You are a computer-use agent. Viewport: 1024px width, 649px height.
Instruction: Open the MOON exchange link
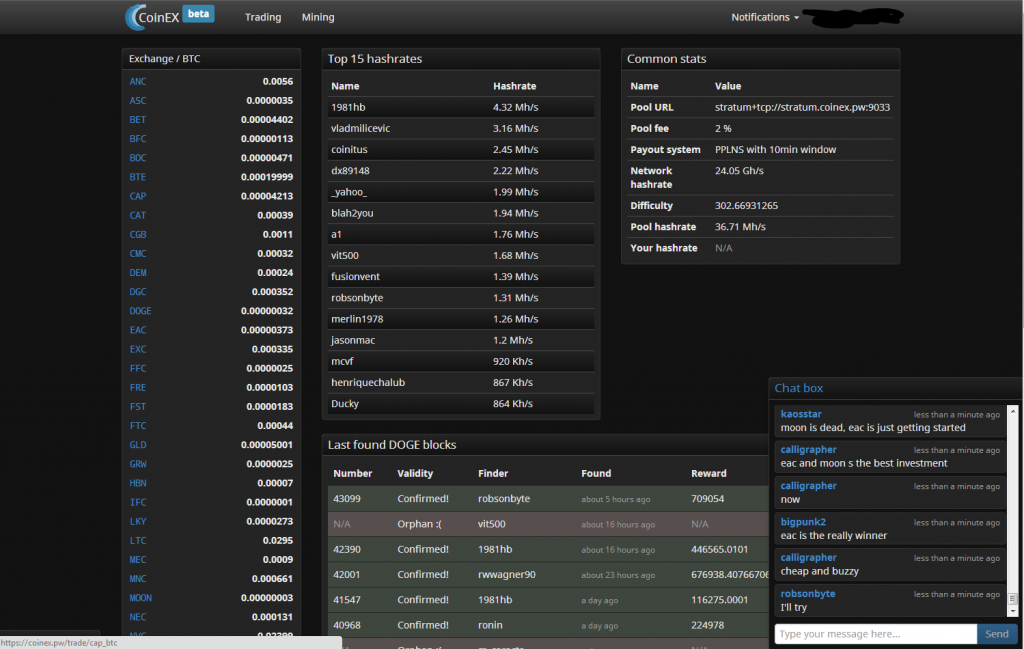(140, 597)
